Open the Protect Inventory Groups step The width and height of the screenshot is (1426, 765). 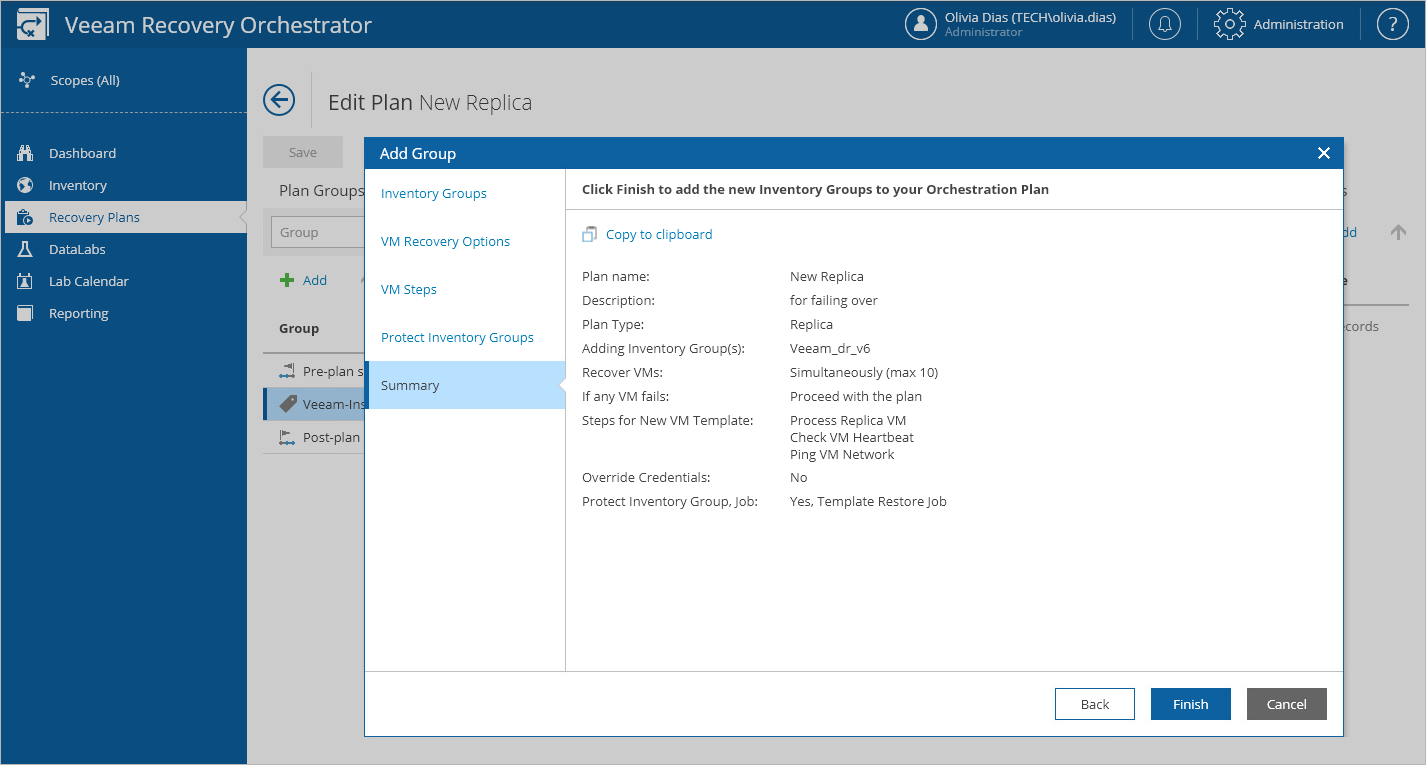point(457,337)
